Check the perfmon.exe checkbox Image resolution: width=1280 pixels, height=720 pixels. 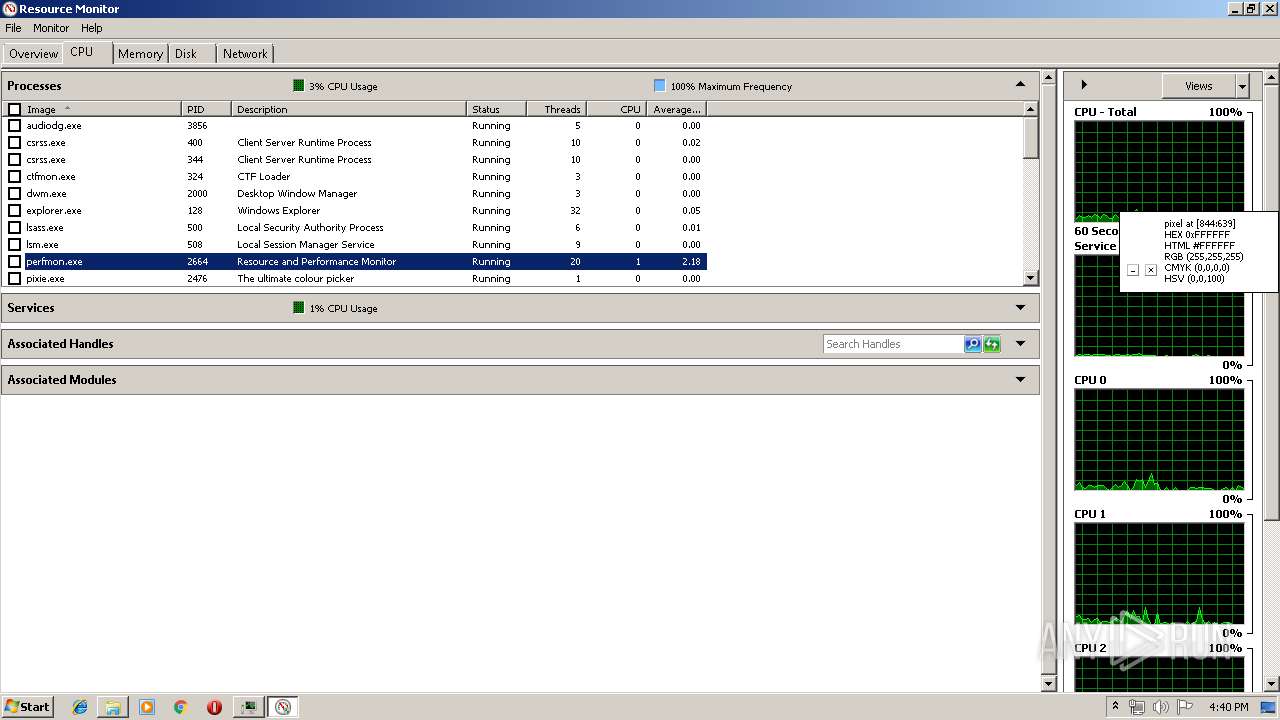(x=14, y=262)
